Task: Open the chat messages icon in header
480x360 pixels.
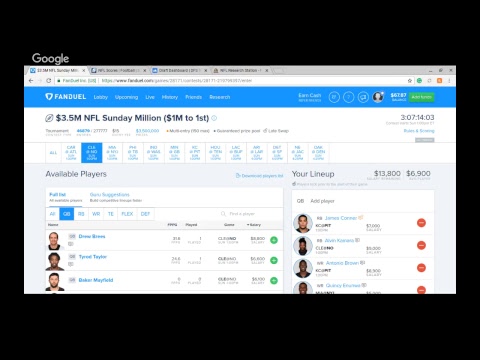Action: click(x=363, y=97)
